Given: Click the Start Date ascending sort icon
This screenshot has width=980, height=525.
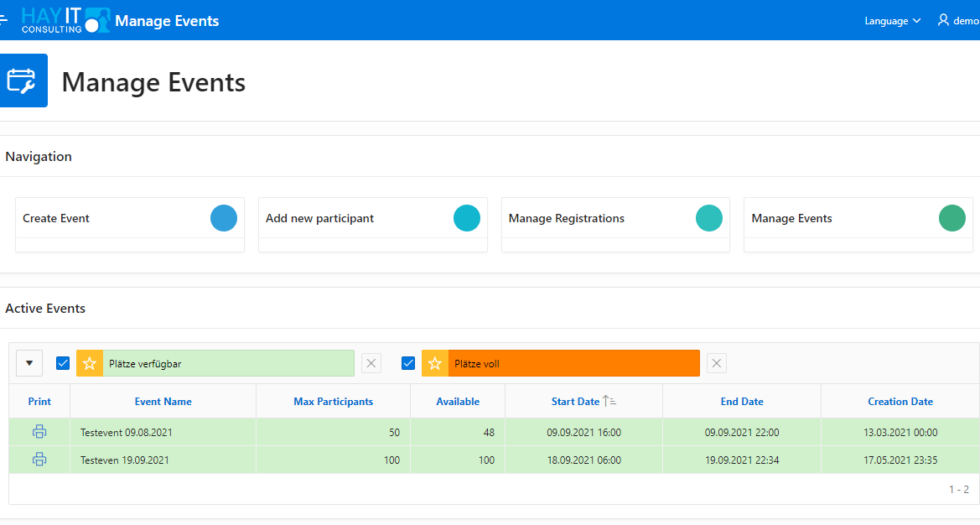Looking at the screenshot, I should coord(609,401).
